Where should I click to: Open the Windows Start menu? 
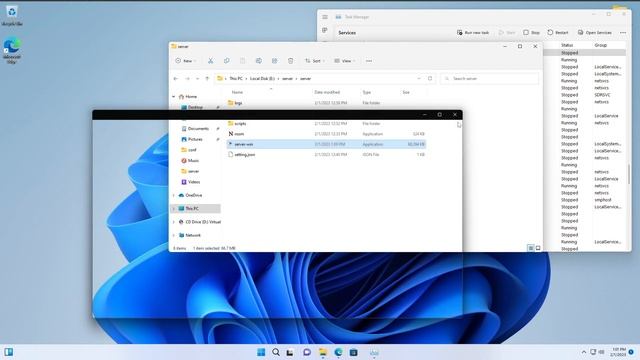(261, 352)
